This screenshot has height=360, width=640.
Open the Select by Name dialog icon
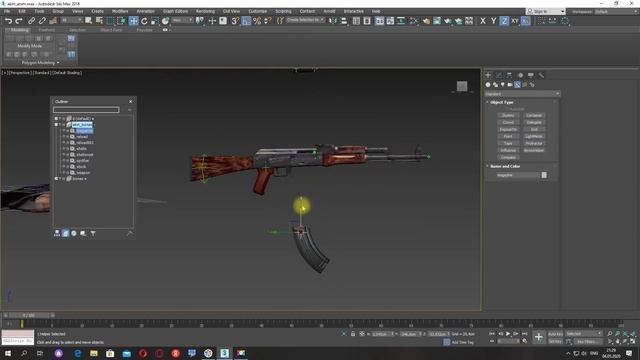(99, 21)
